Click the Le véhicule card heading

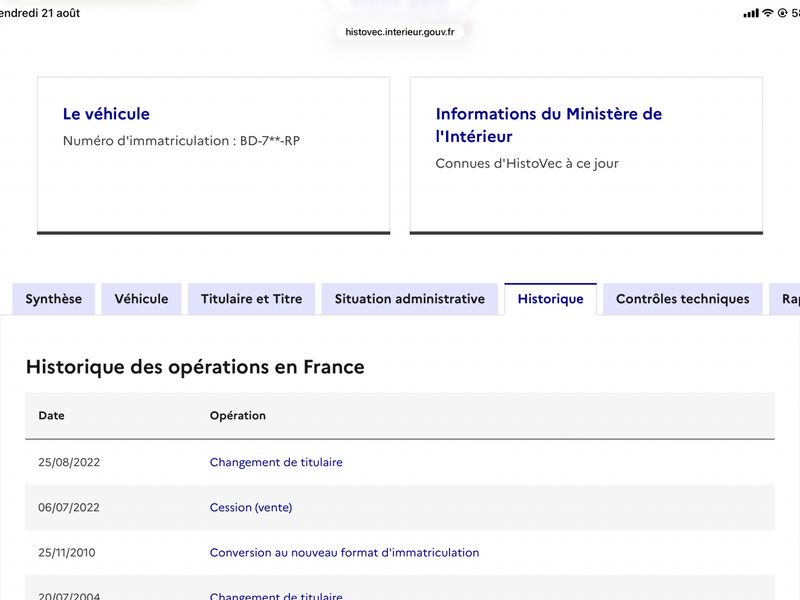coord(106,114)
